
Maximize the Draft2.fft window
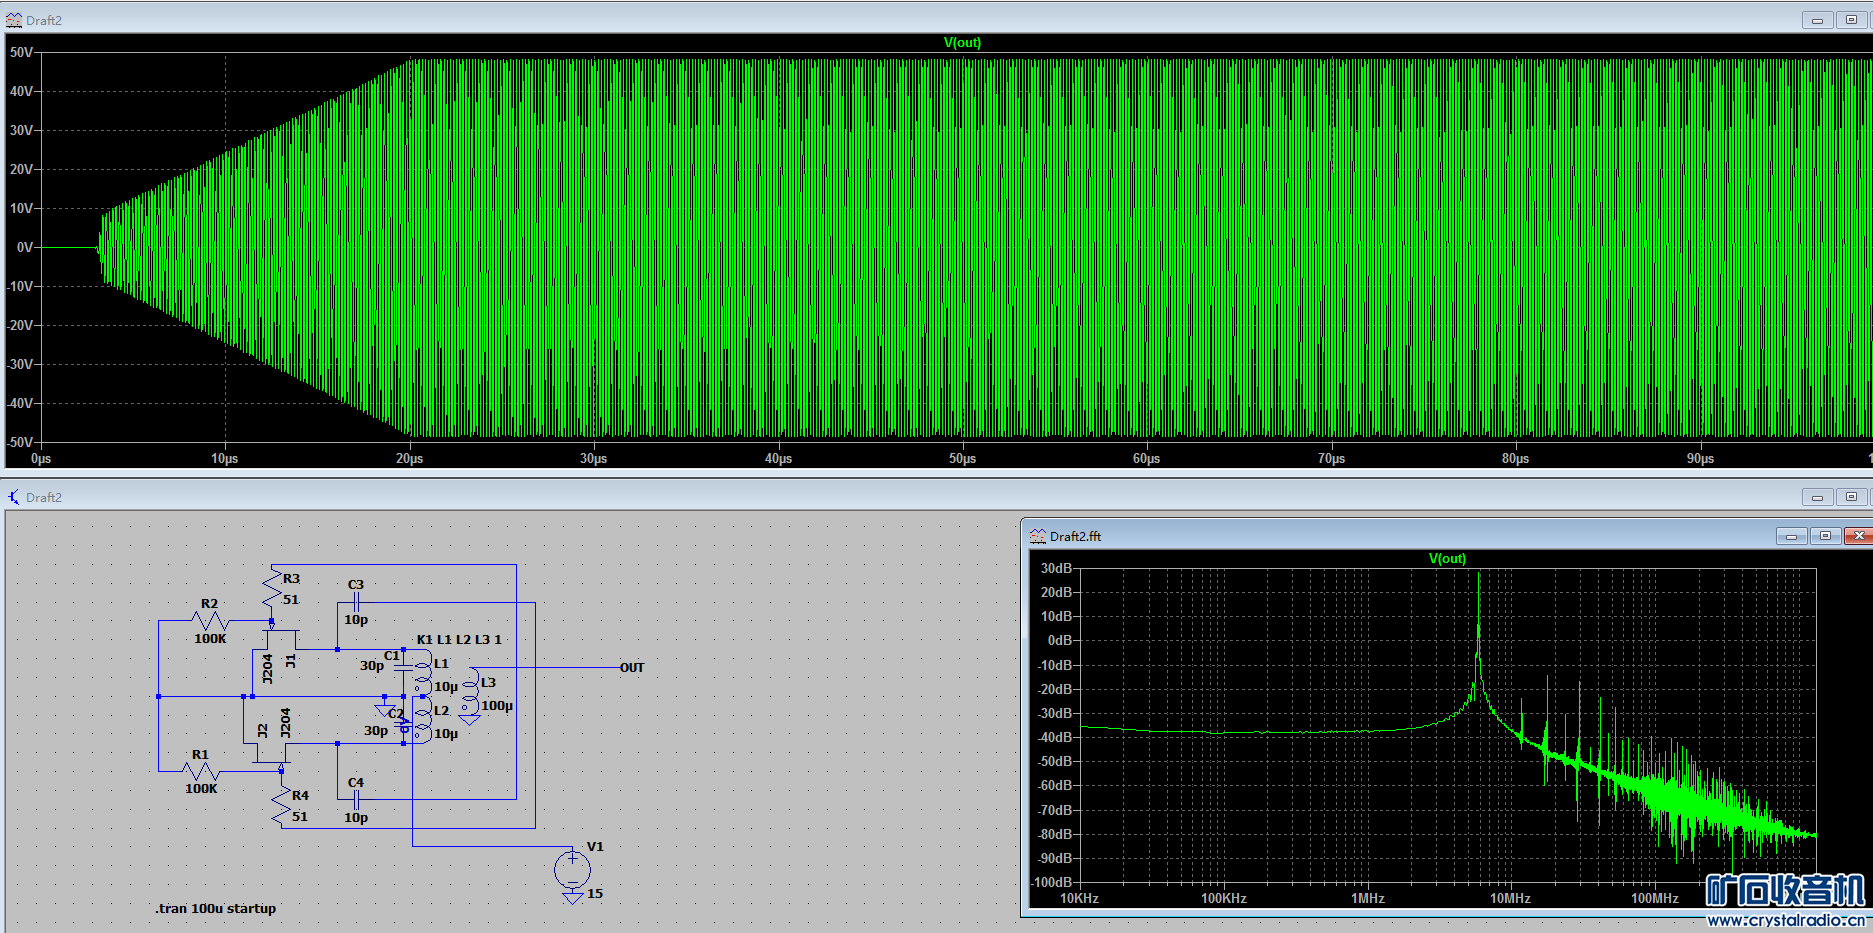(1825, 536)
